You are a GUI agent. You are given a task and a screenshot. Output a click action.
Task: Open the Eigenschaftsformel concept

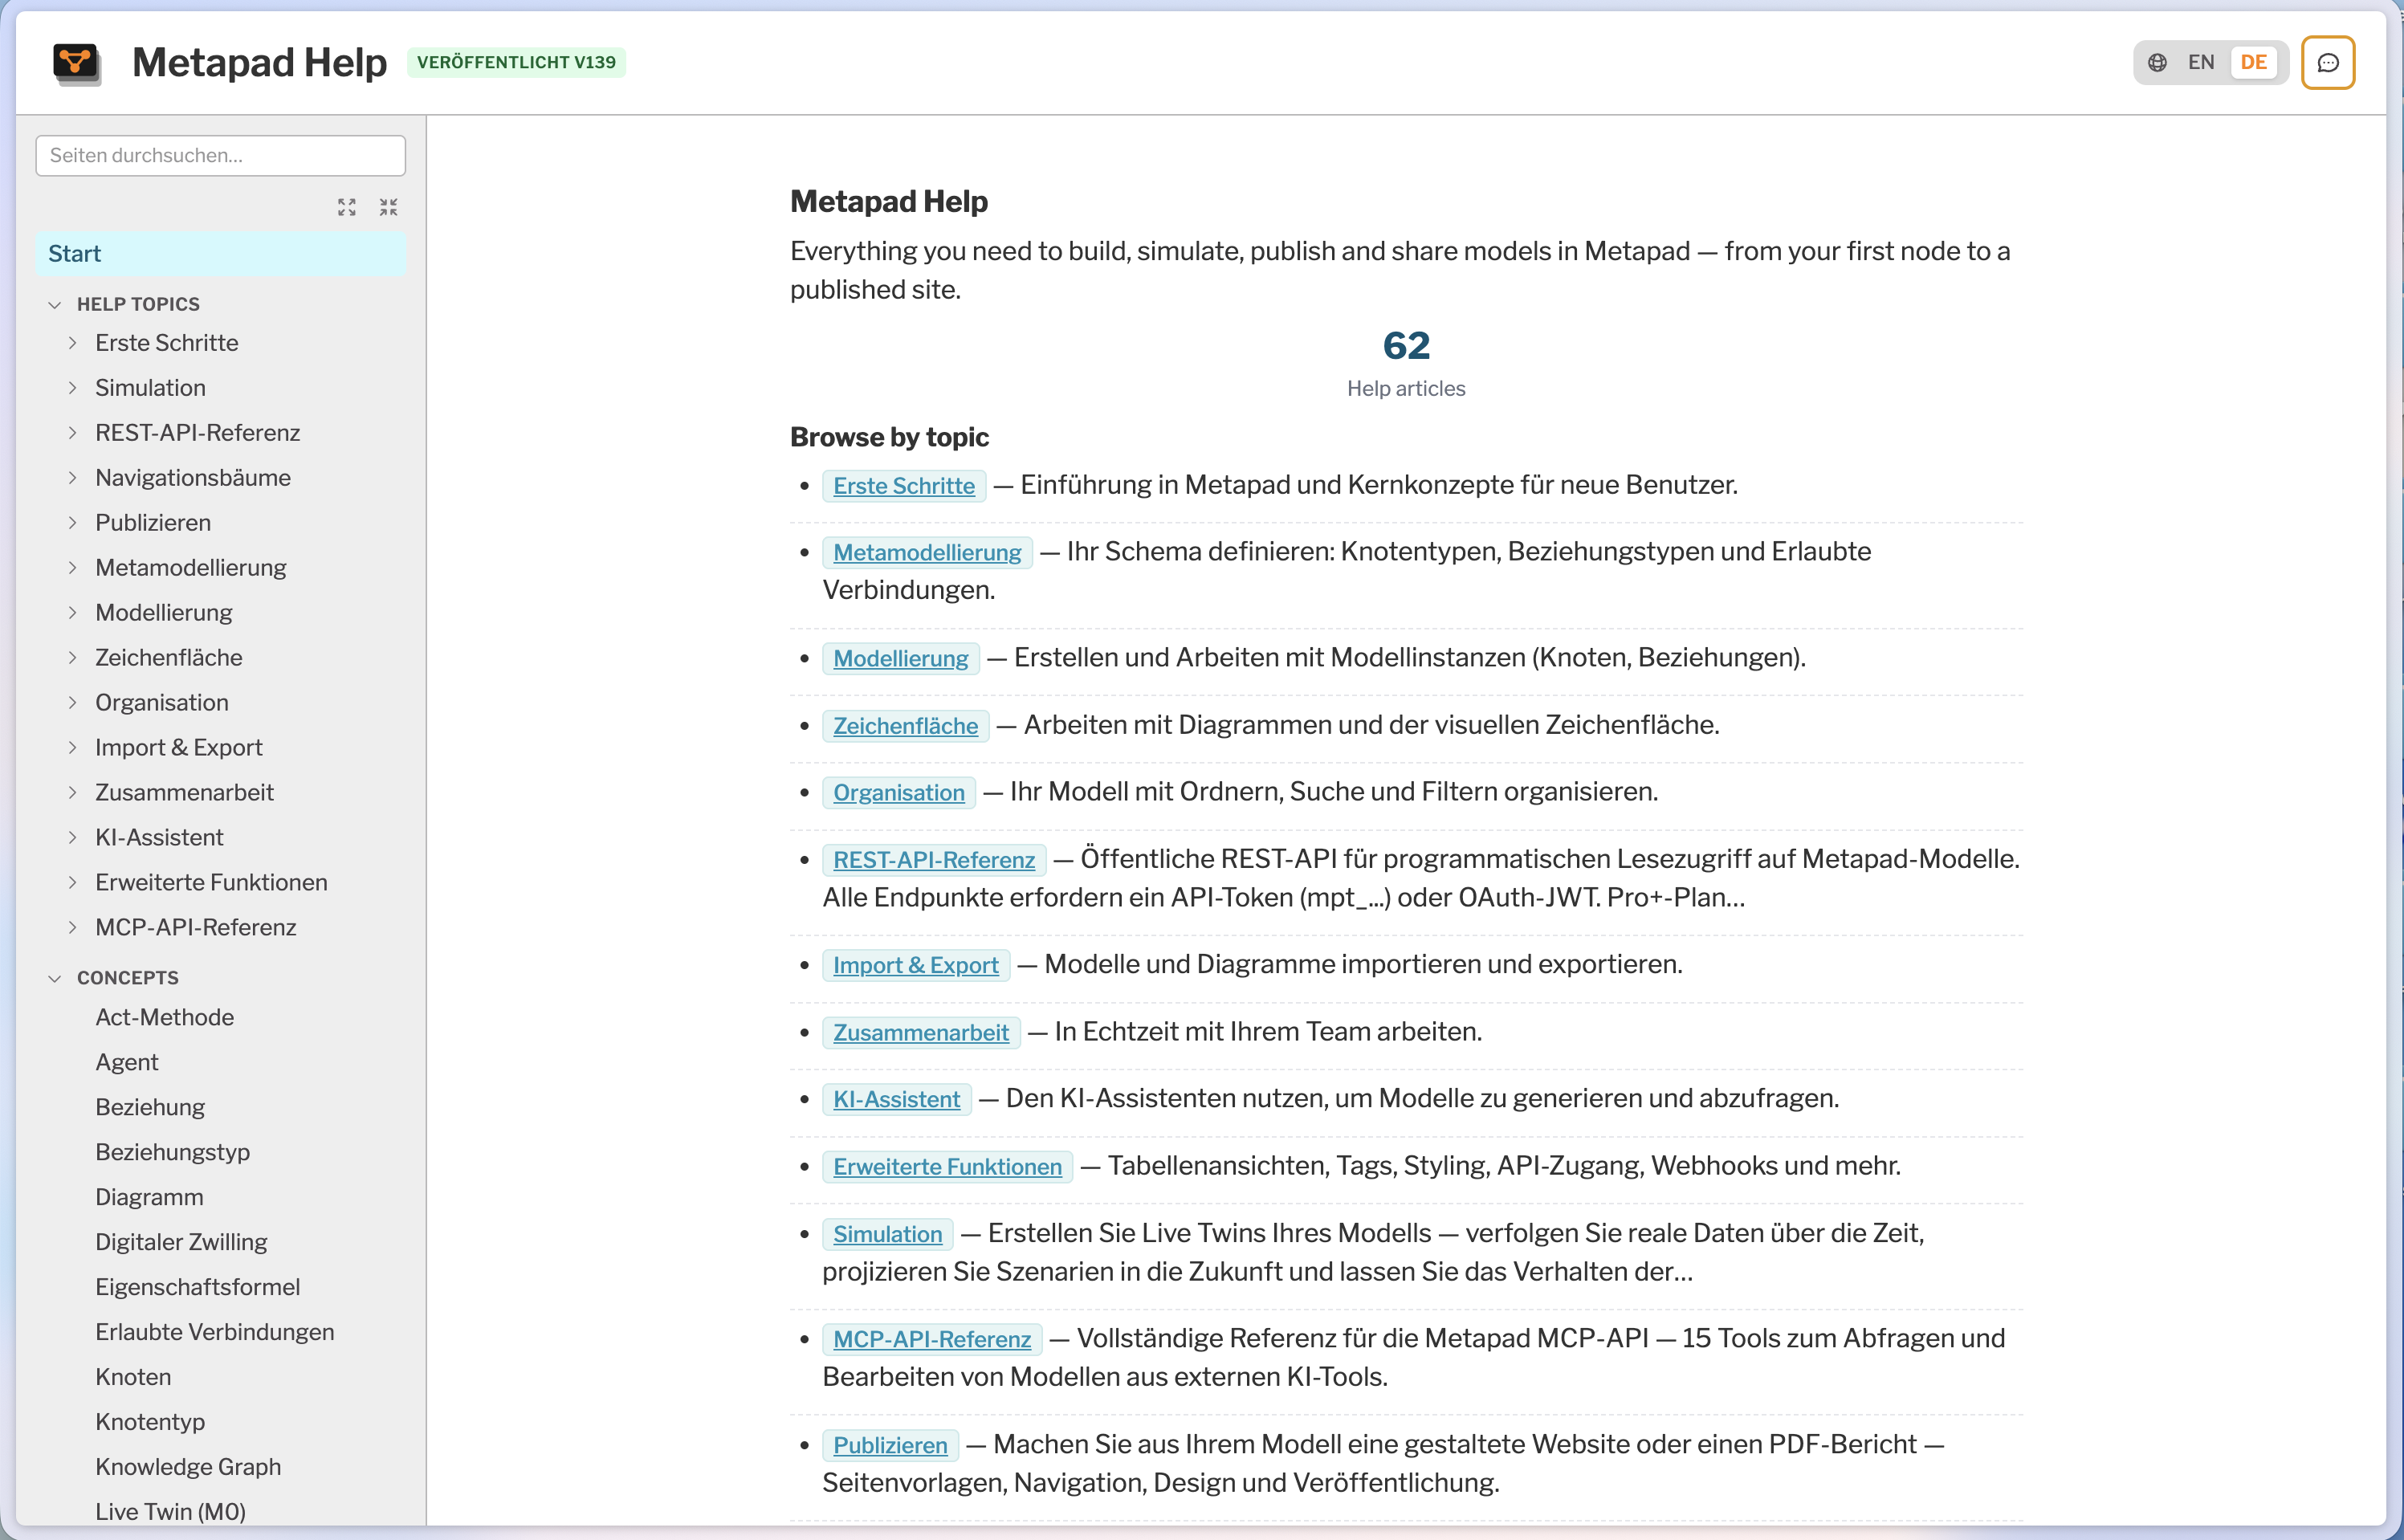[198, 1288]
